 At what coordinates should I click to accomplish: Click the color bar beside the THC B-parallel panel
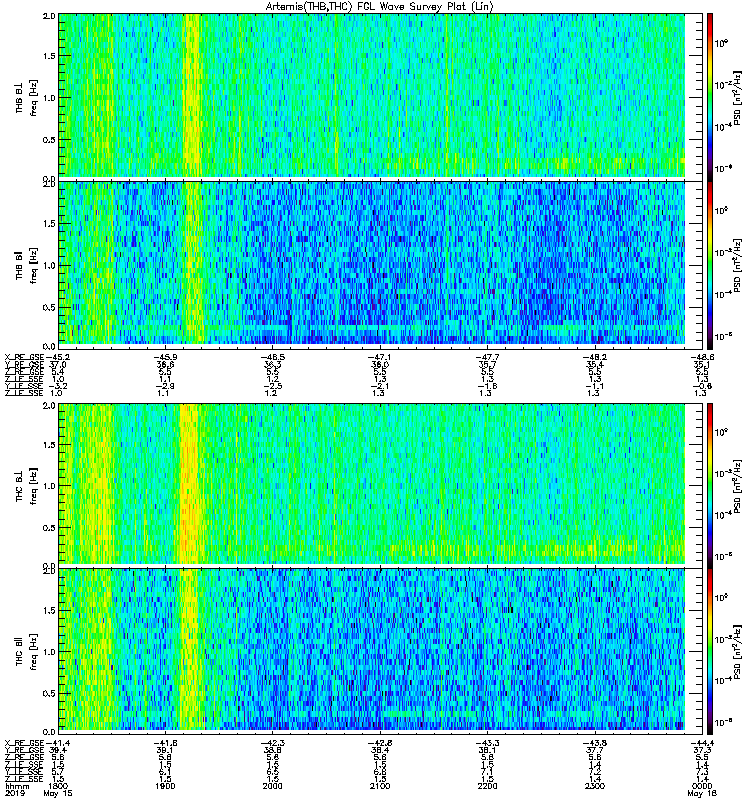[x=710, y=652]
